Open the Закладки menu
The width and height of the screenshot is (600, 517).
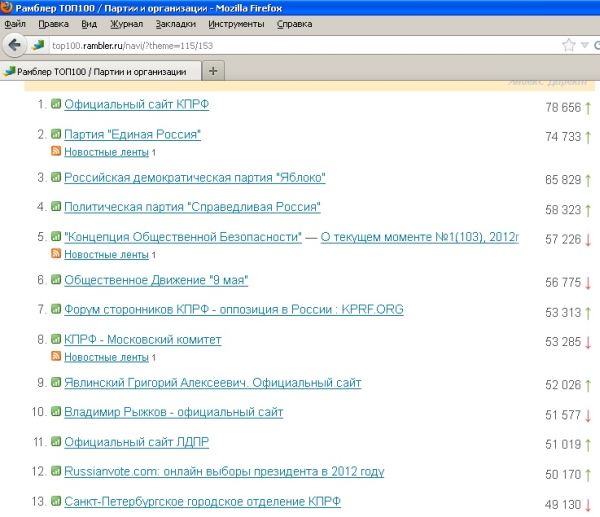coord(176,23)
